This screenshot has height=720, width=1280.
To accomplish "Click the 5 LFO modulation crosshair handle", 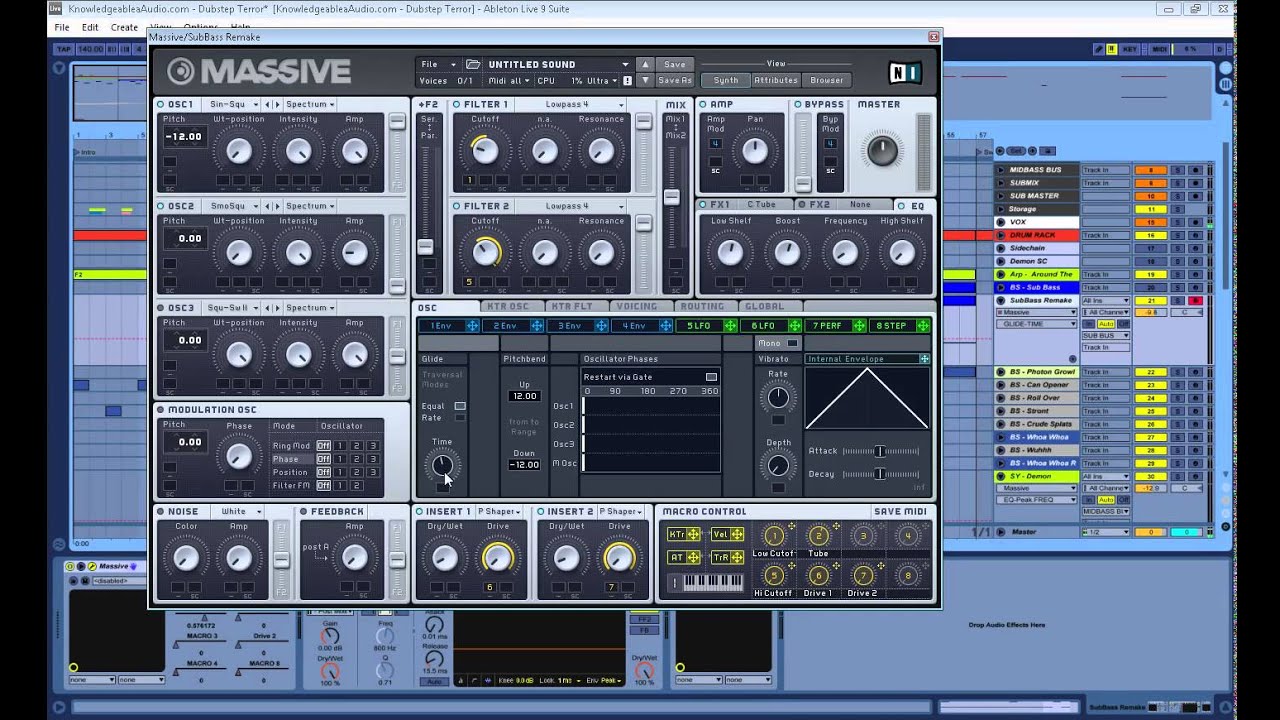I will pyautogui.click(x=730, y=326).
